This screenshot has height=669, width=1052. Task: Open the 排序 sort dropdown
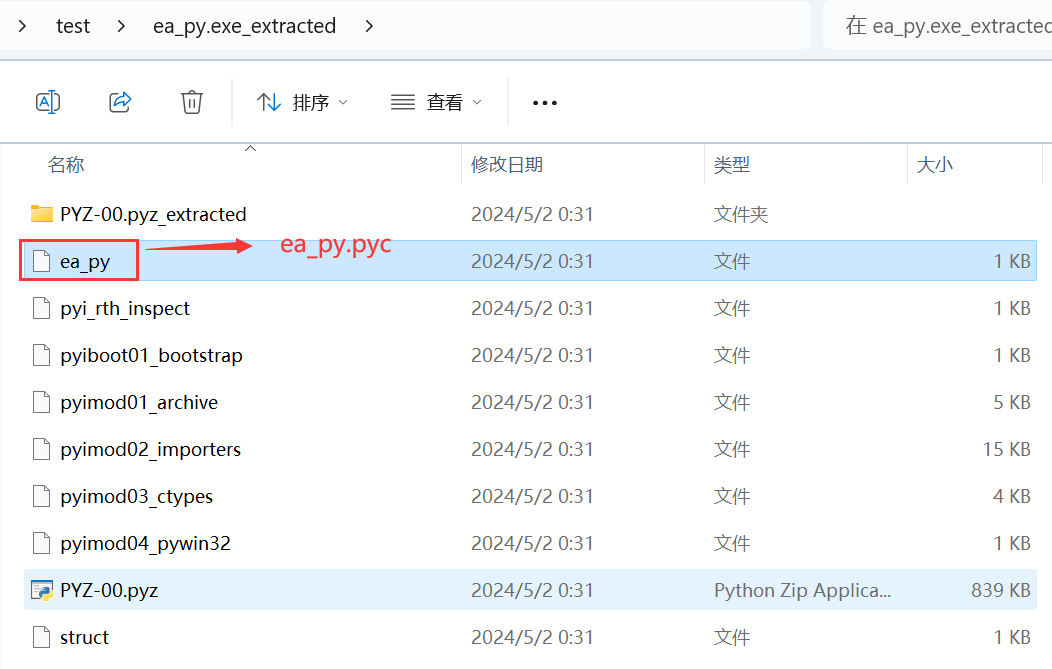302,103
